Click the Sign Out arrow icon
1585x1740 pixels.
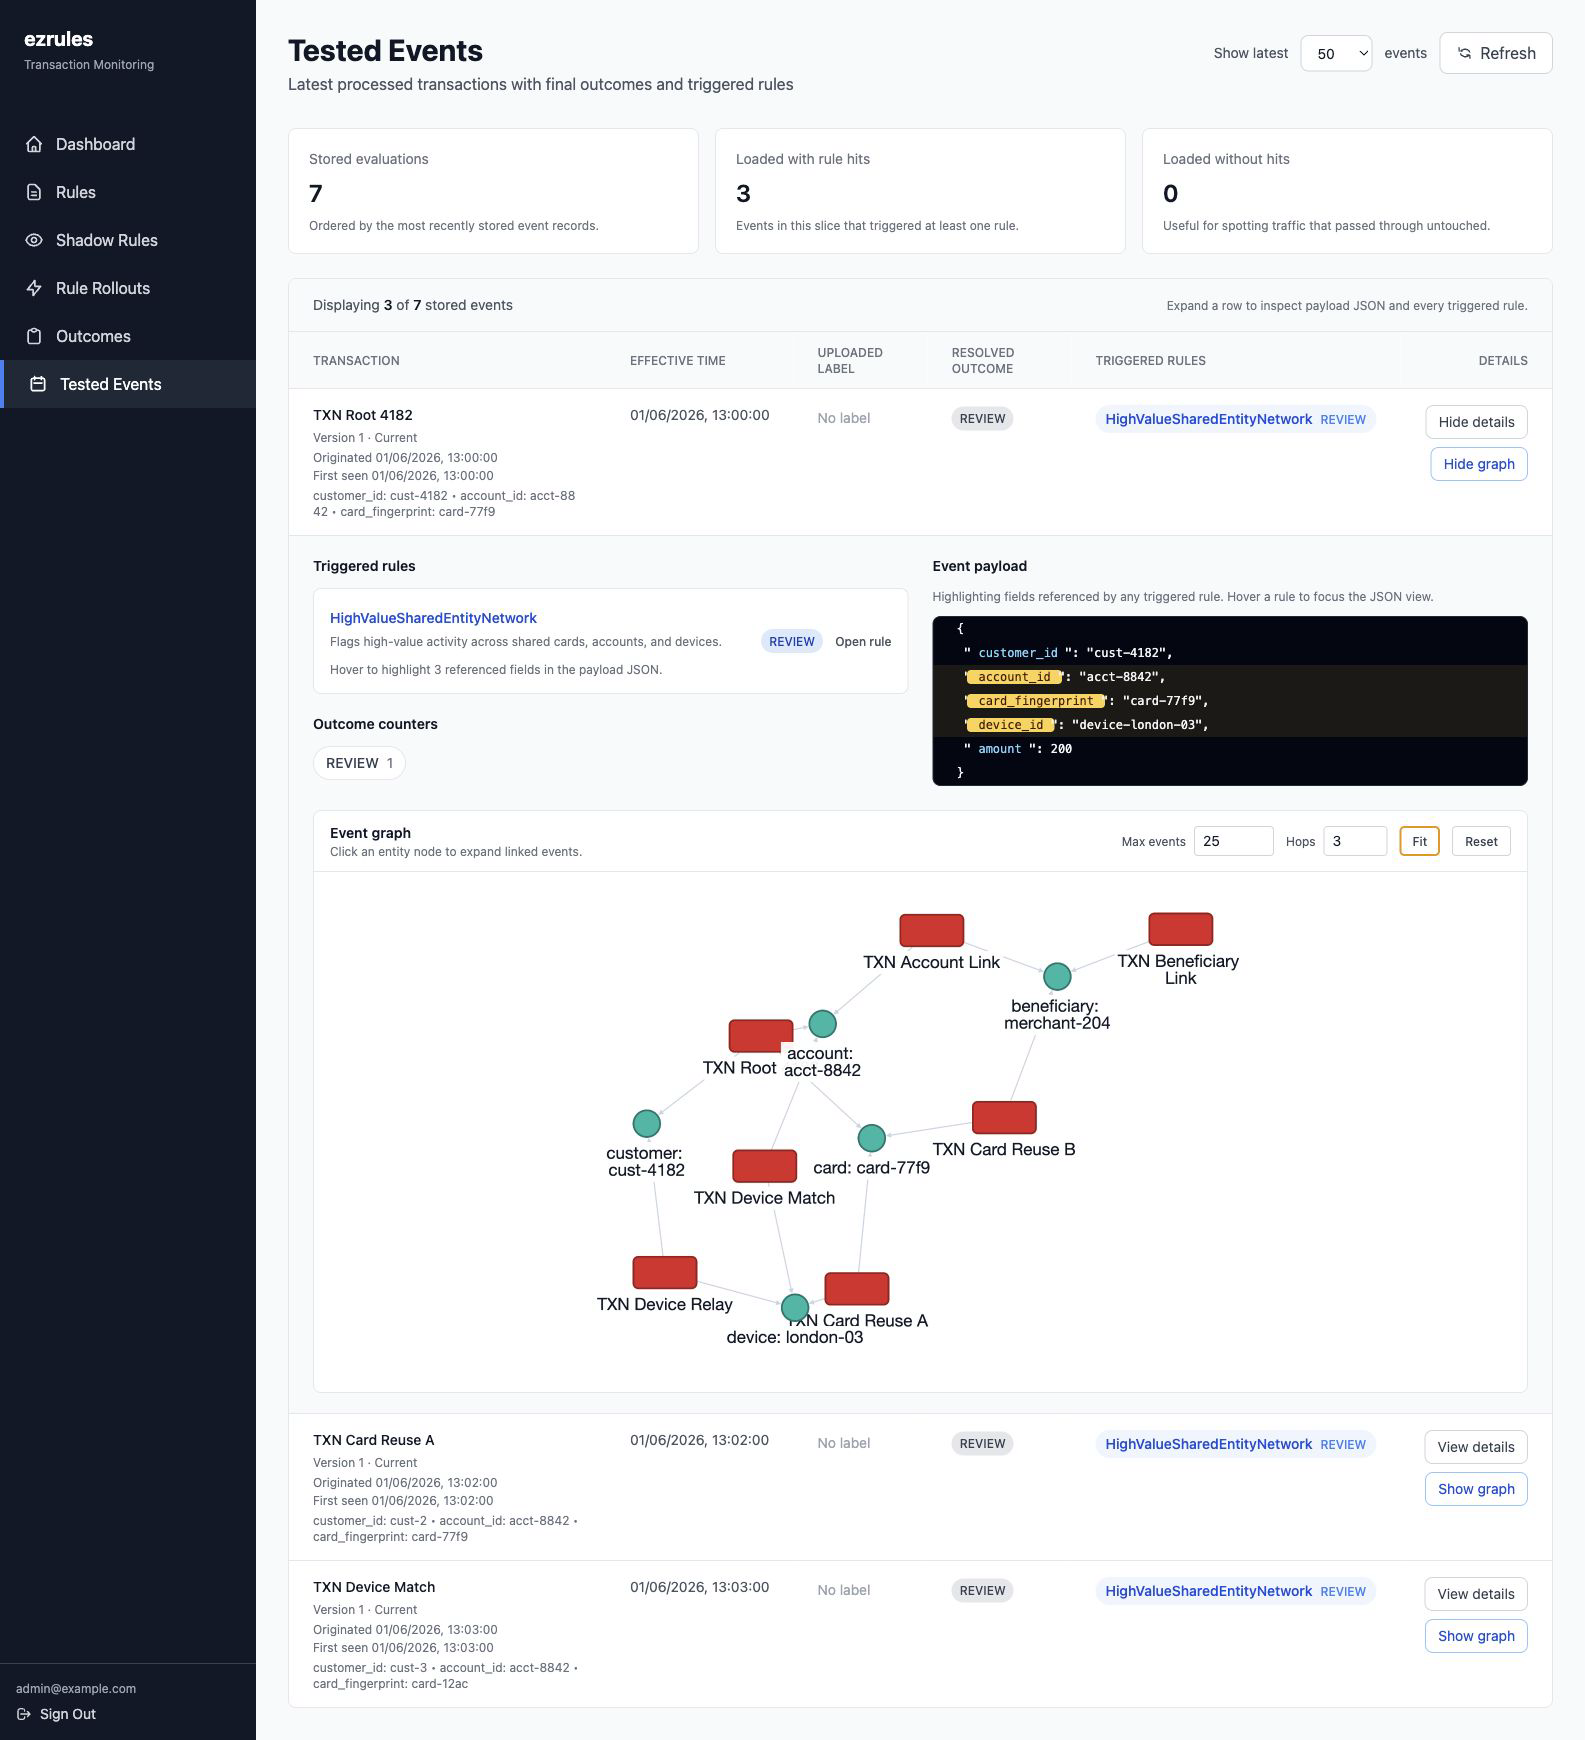tap(24, 1714)
